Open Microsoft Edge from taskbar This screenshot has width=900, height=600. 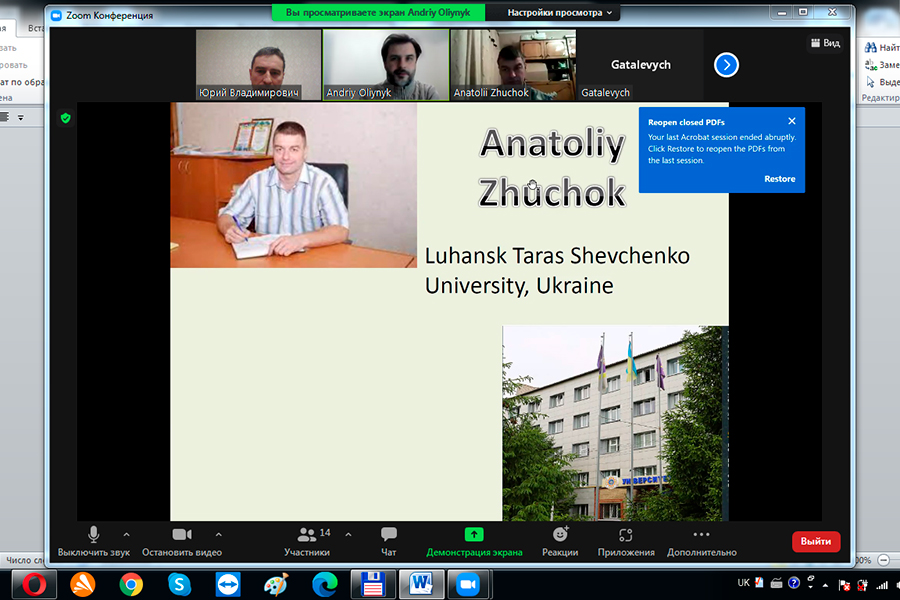coord(325,585)
